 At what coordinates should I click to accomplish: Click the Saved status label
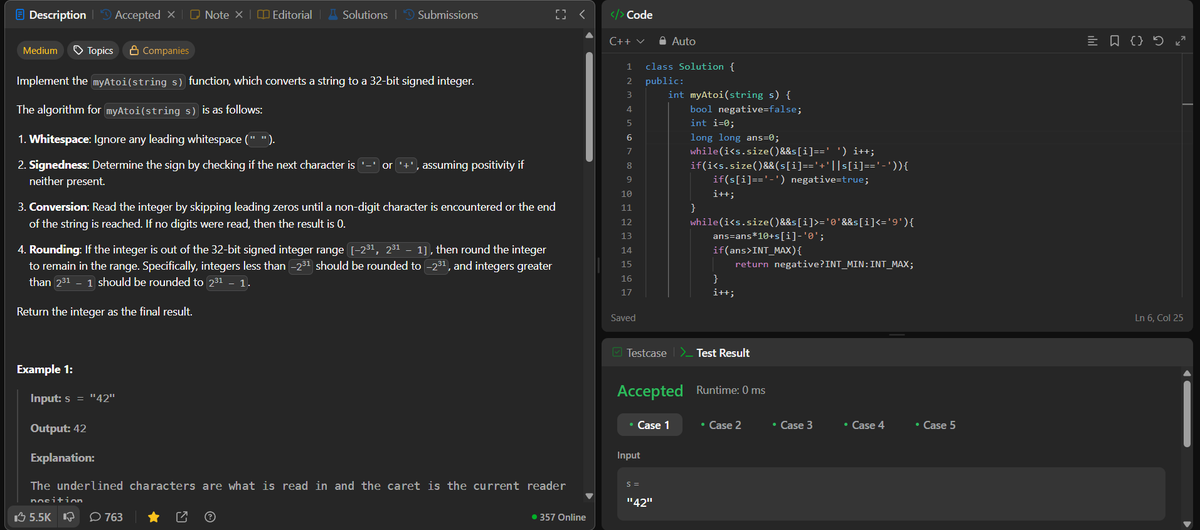coord(623,317)
